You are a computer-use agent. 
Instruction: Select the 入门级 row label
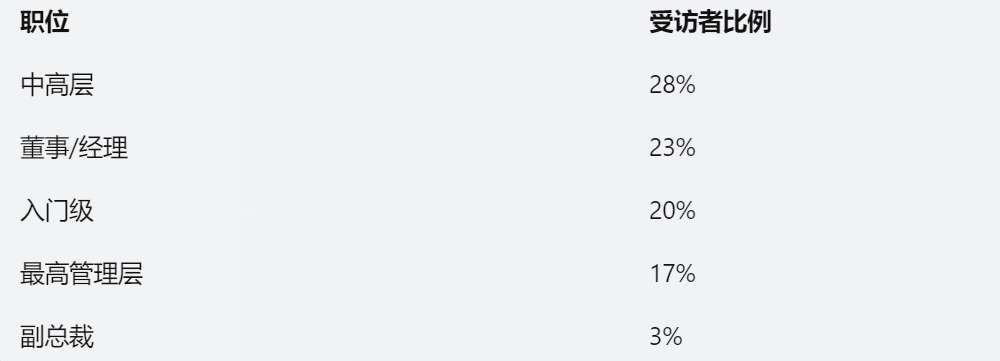point(57,210)
